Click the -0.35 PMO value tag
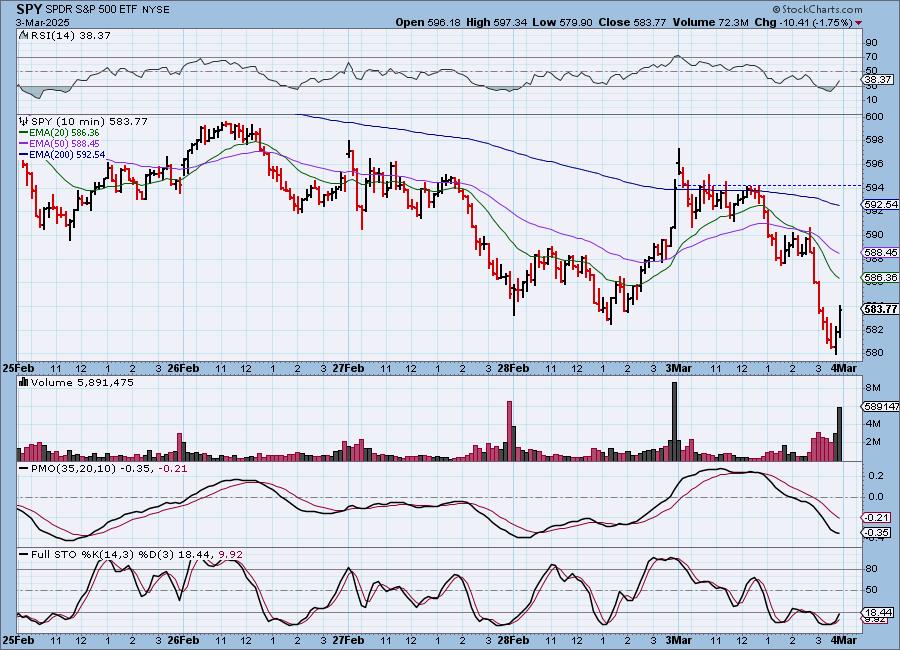This screenshot has height=650, width=900. [x=878, y=533]
